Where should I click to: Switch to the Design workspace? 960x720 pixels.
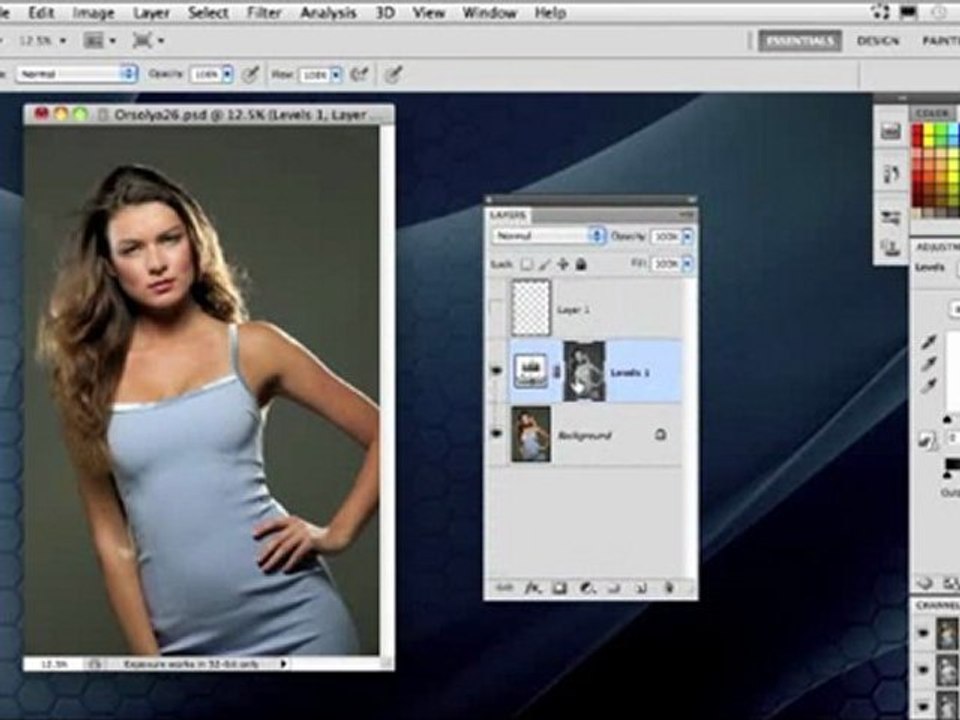(x=878, y=41)
